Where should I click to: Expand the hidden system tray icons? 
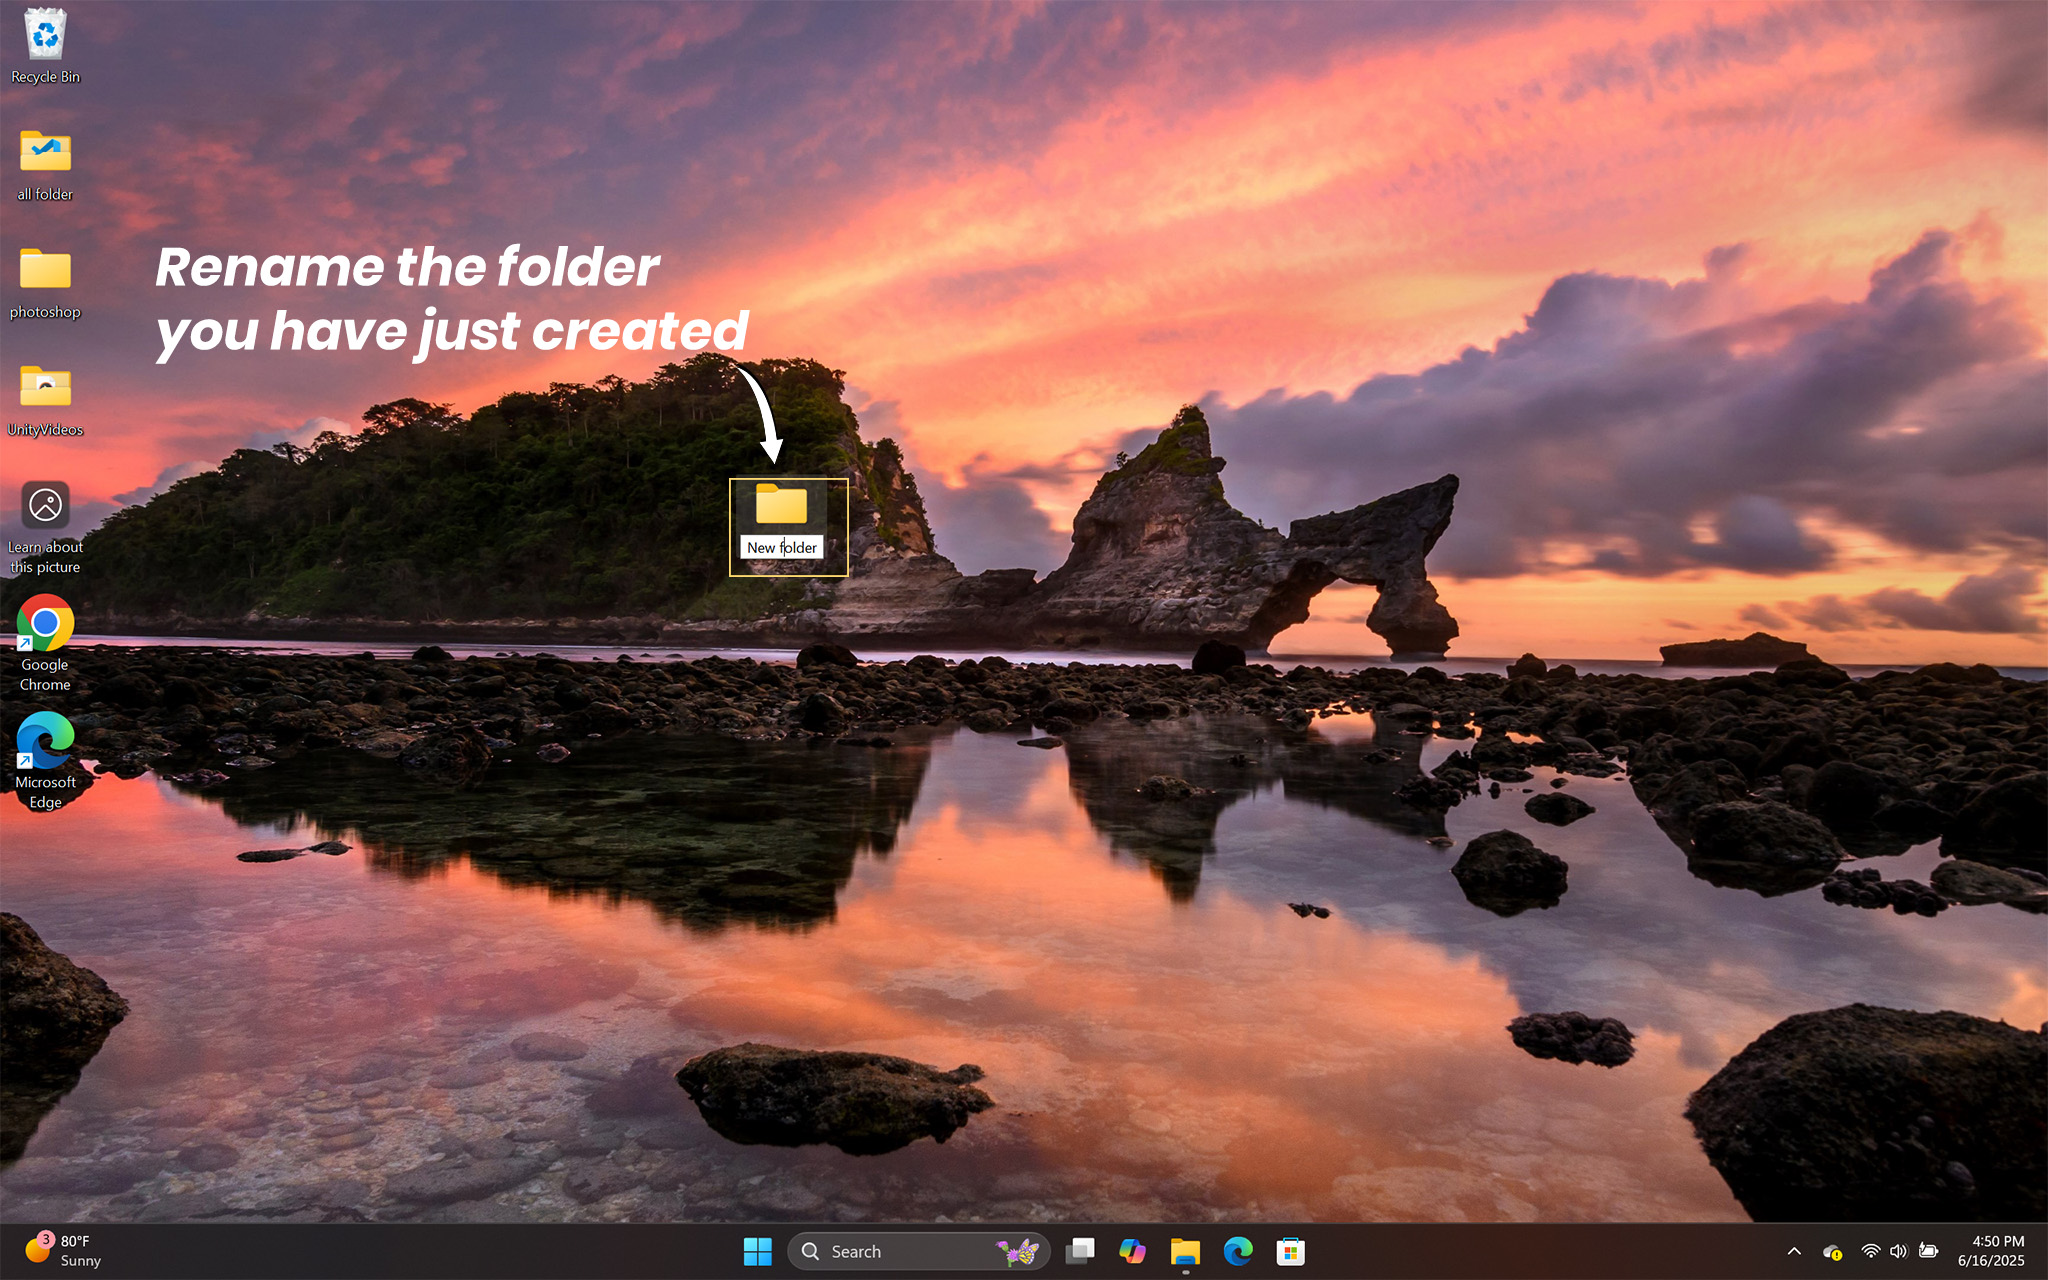(1794, 1251)
